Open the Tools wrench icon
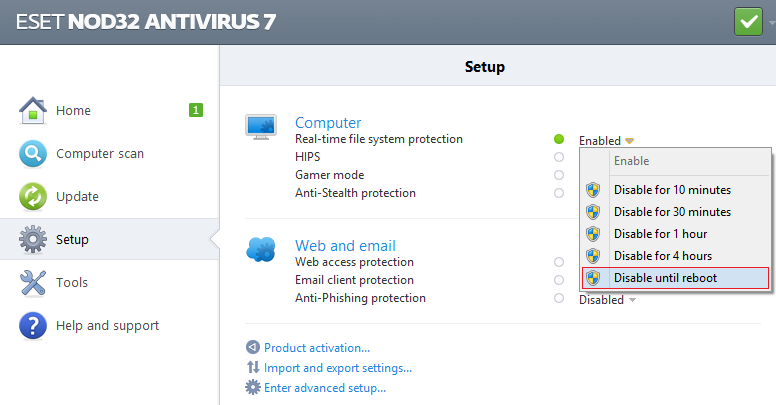This screenshot has height=405, width=776. tap(33, 283)
